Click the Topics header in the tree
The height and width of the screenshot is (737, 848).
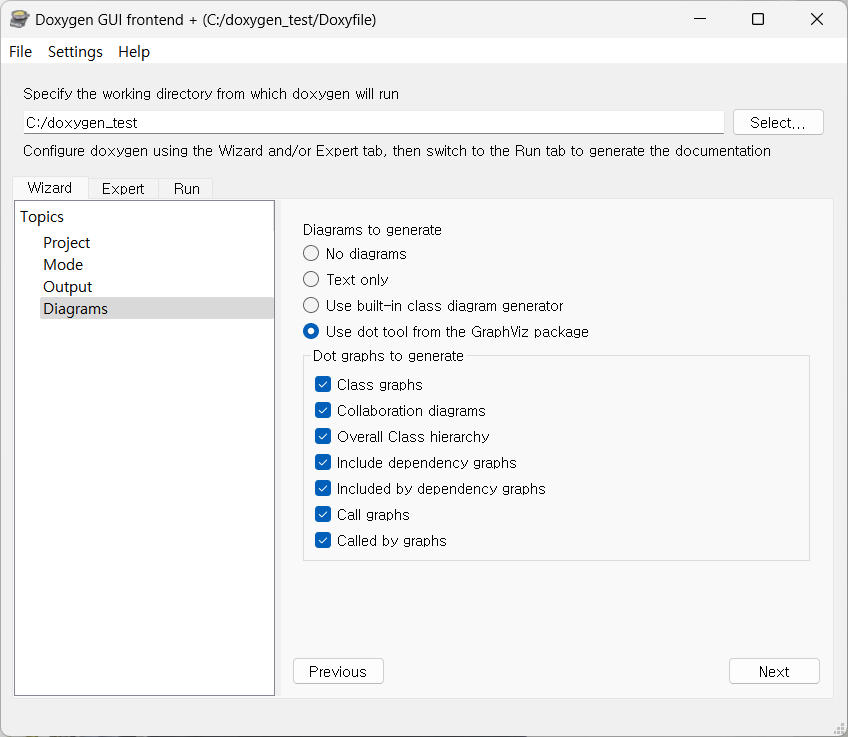coord(42,217)
